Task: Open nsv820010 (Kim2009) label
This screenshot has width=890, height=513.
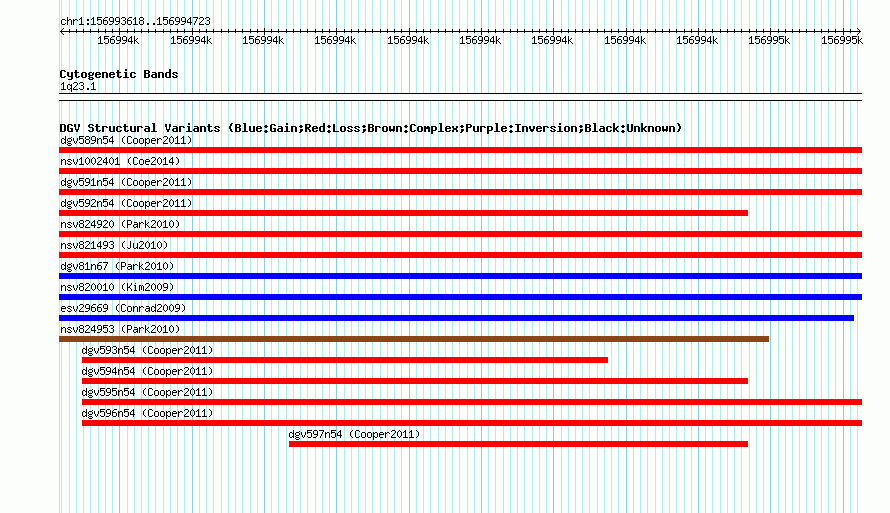Action: pyautogui.click(x=117, y=287)
